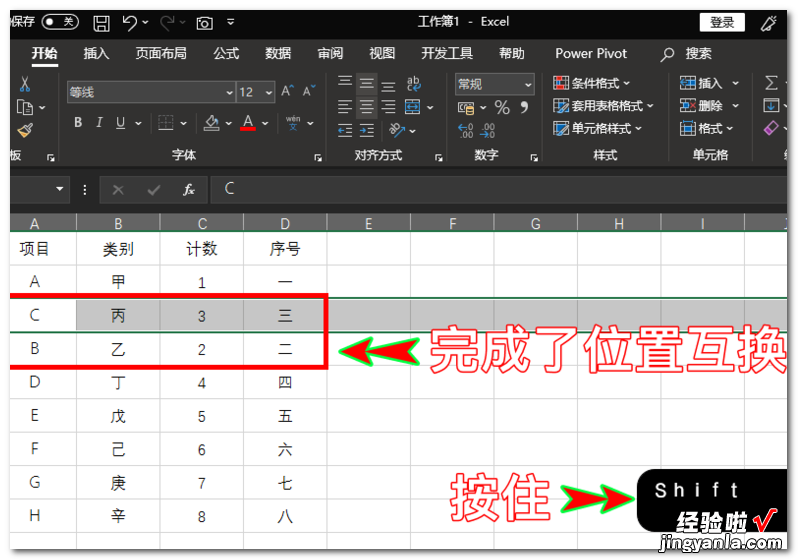Toggle middle vertical alignment
The height and width of the screenshot is (560, 798).
click(x=366, y=83)
